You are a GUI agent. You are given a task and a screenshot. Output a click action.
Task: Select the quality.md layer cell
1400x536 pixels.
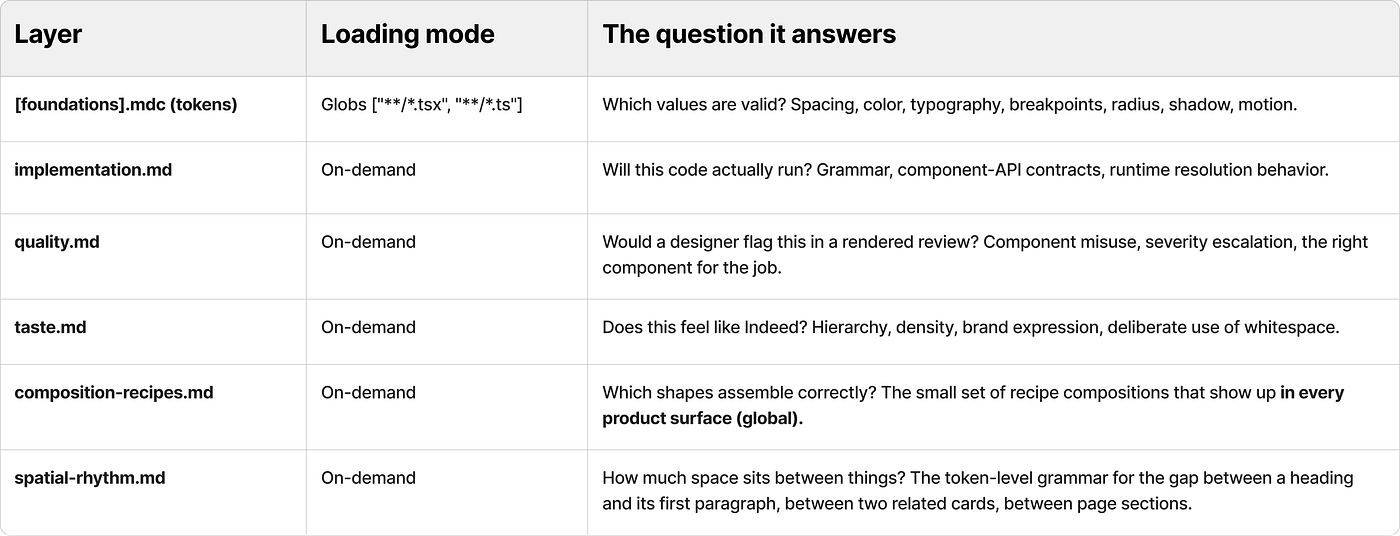pyautogui.click(x=57, y=242)
